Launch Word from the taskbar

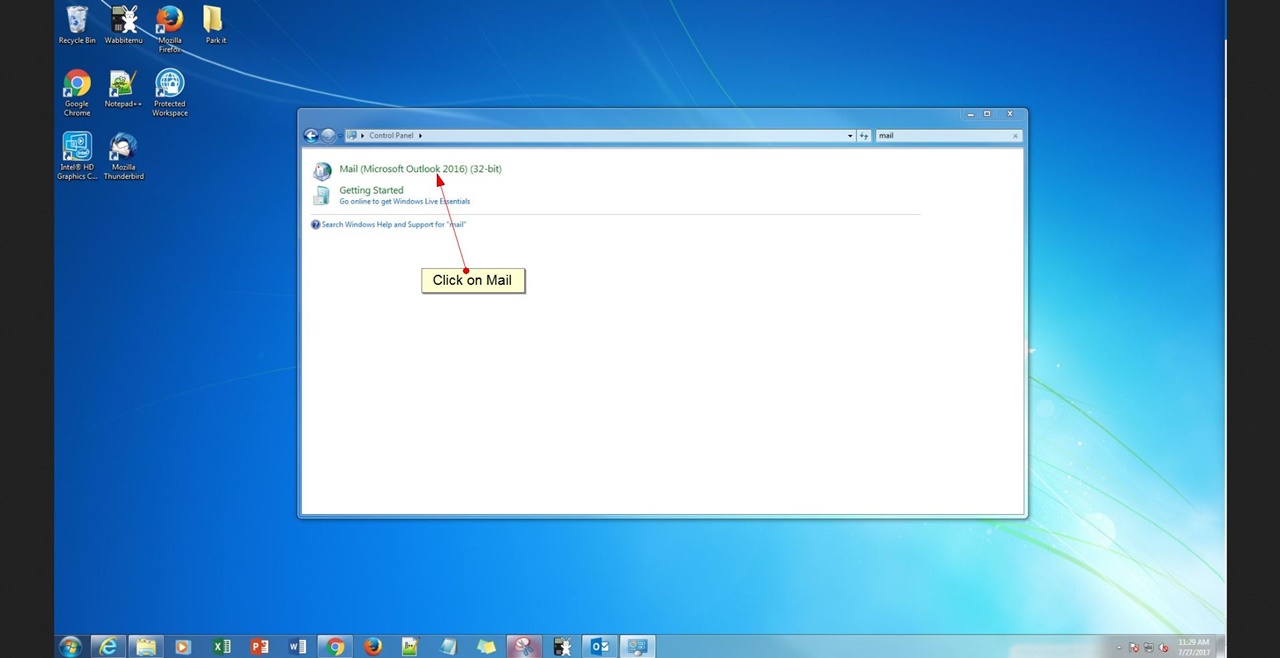tap(297, 646)
